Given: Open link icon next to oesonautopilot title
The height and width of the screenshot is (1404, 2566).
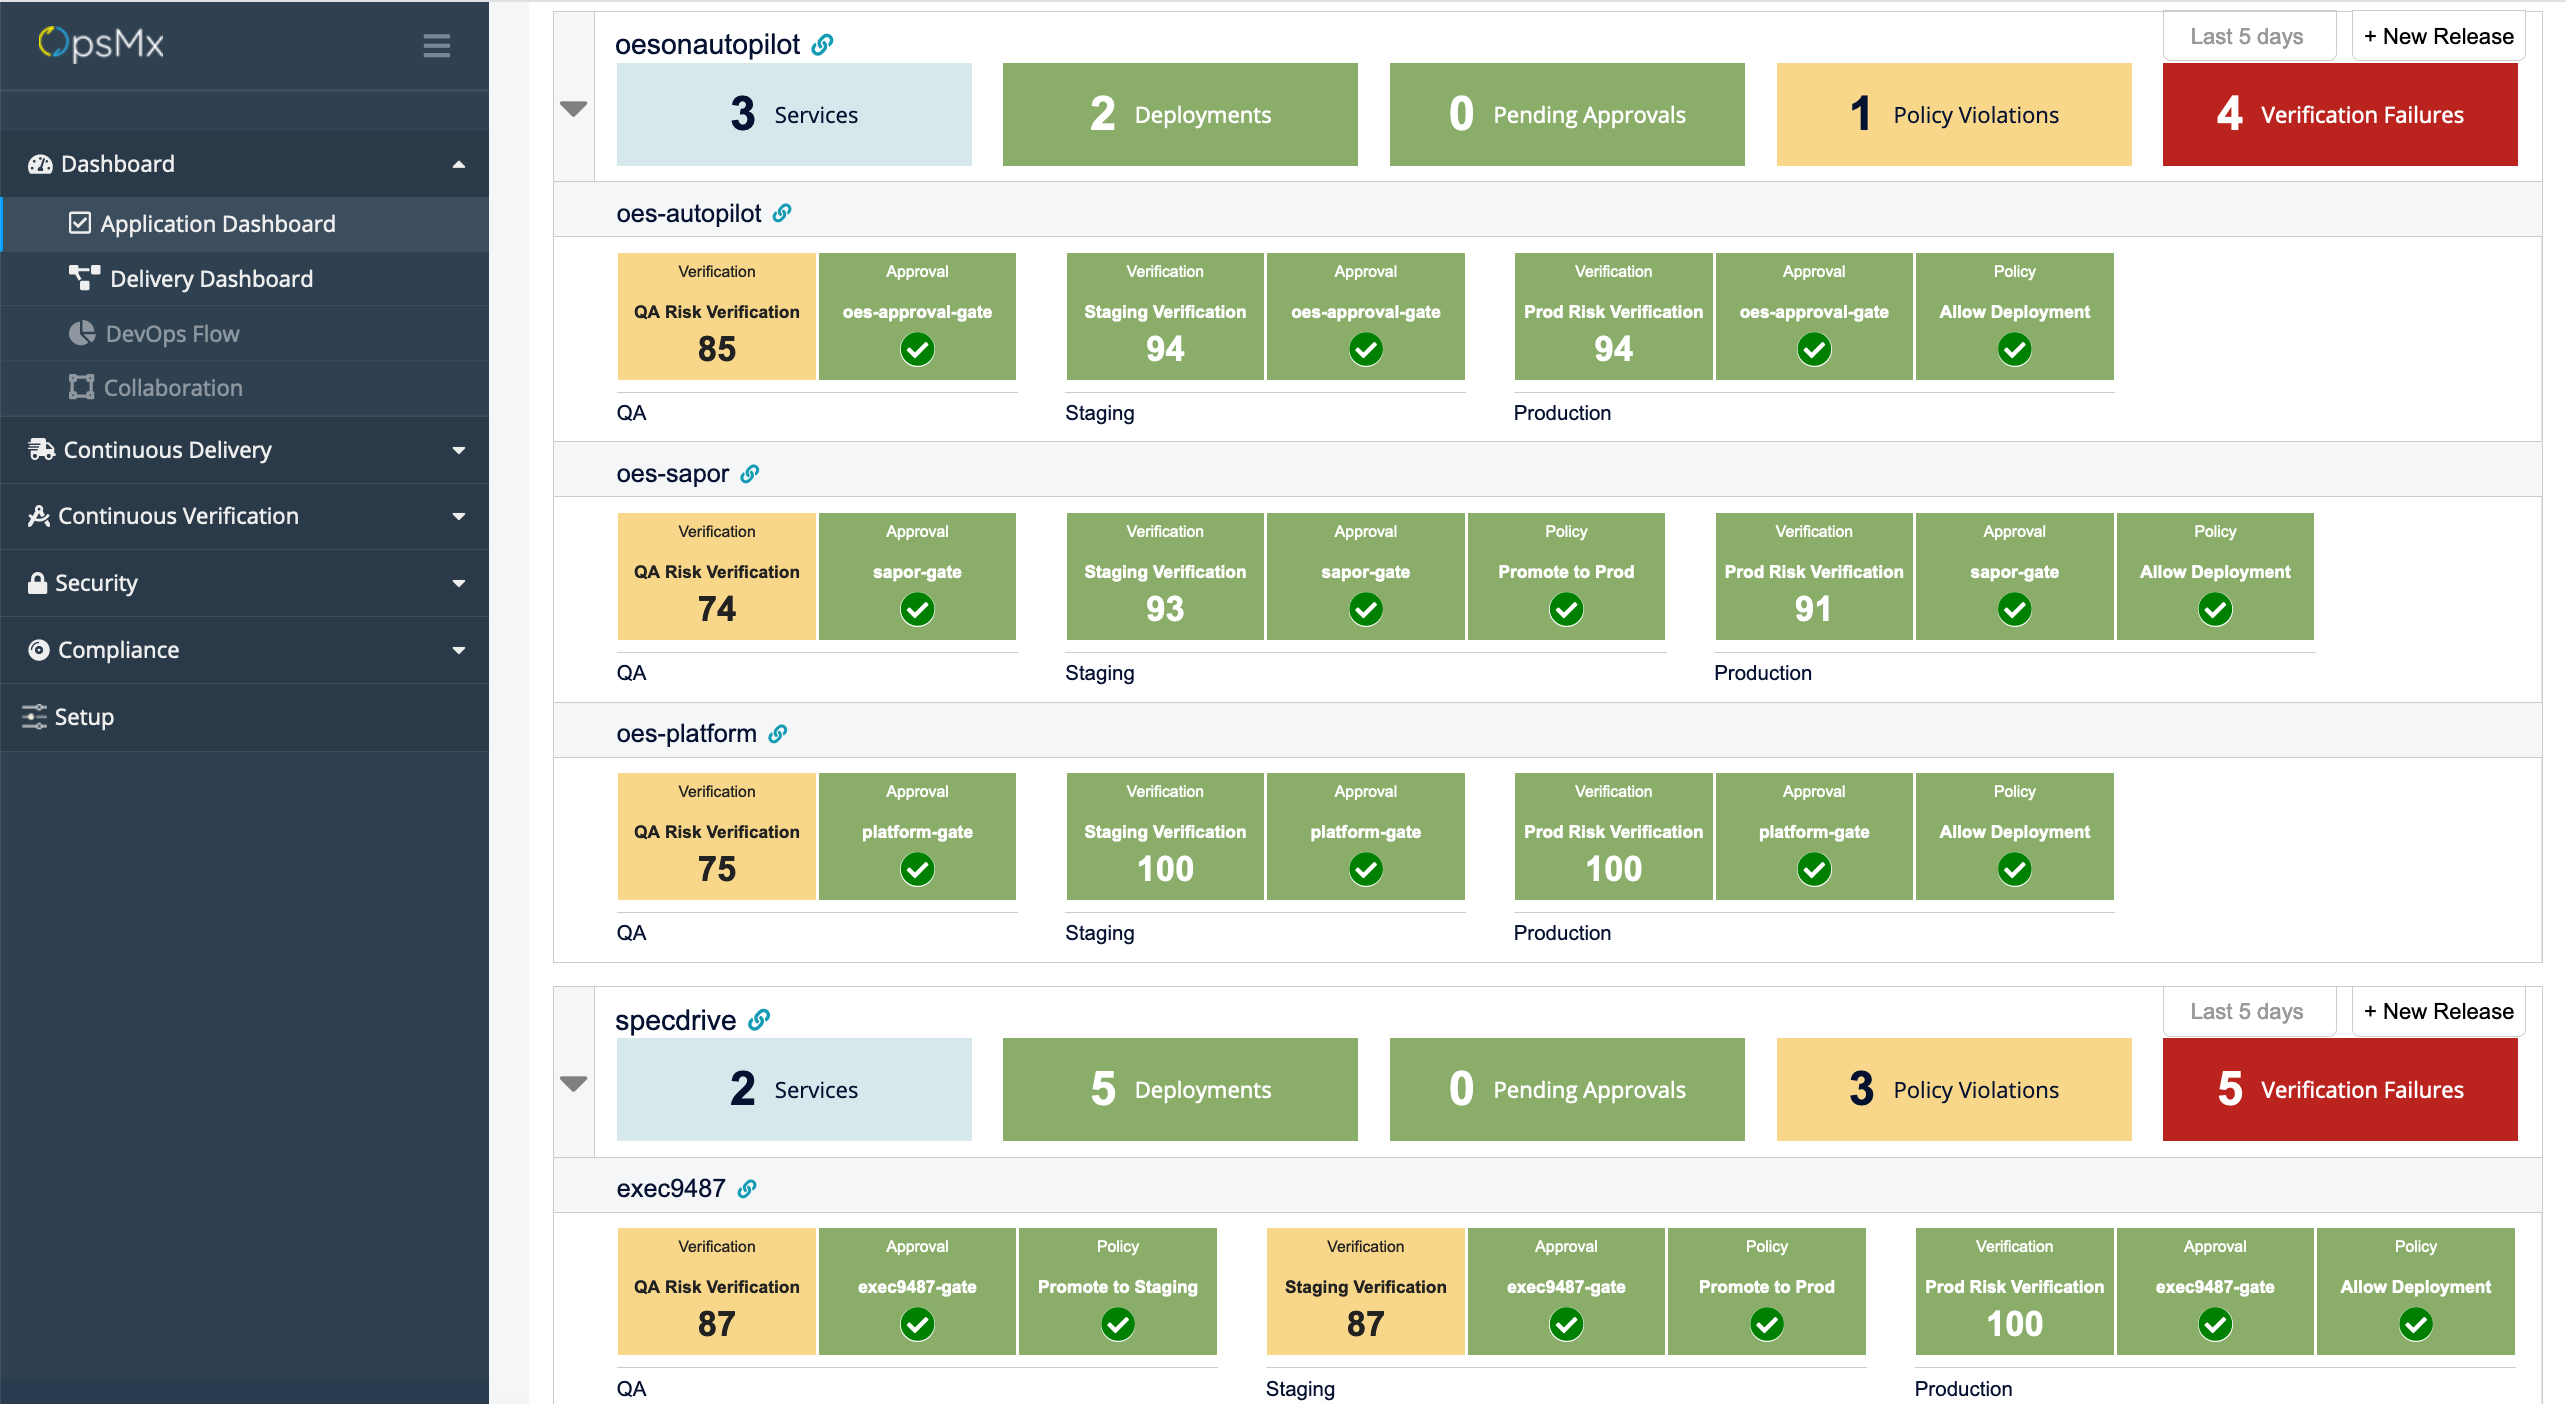Looking at the screenshot, I should (822, 45).
